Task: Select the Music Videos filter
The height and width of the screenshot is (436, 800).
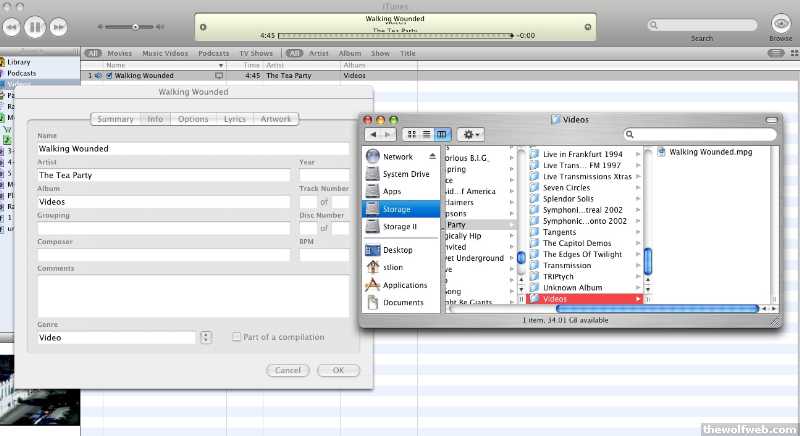Action: pos(165,53)
